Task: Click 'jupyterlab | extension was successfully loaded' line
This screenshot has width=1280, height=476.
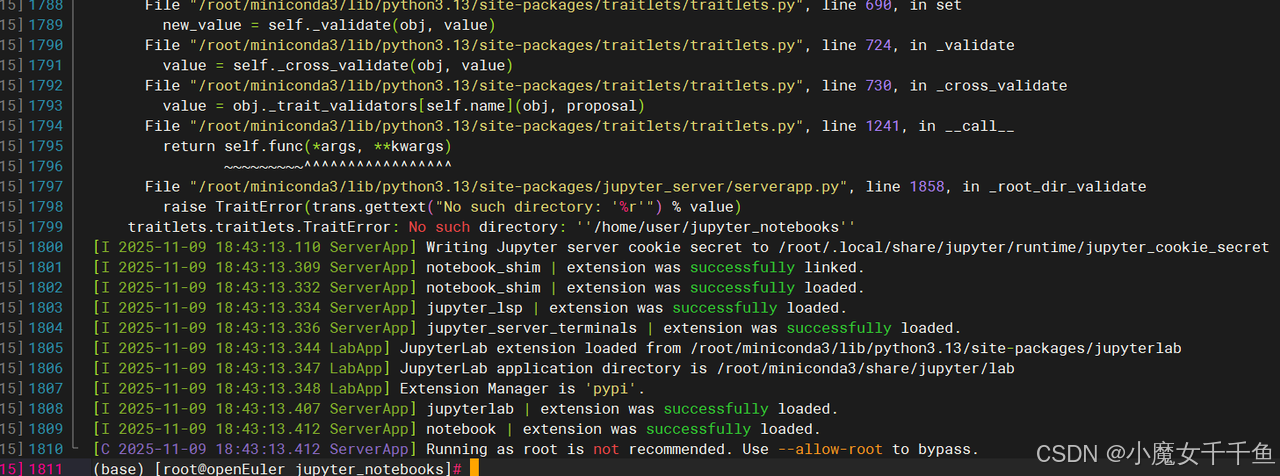Action: [465, 408]
